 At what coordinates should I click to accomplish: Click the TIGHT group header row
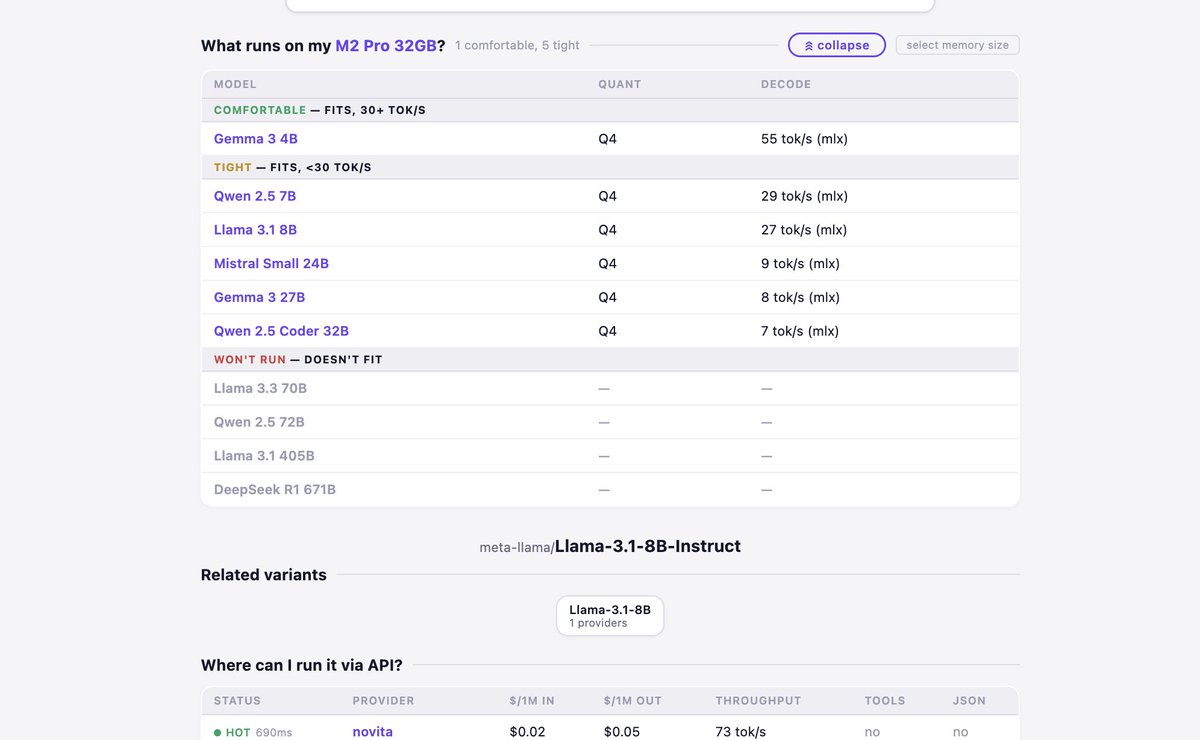(x=610, y=167)
